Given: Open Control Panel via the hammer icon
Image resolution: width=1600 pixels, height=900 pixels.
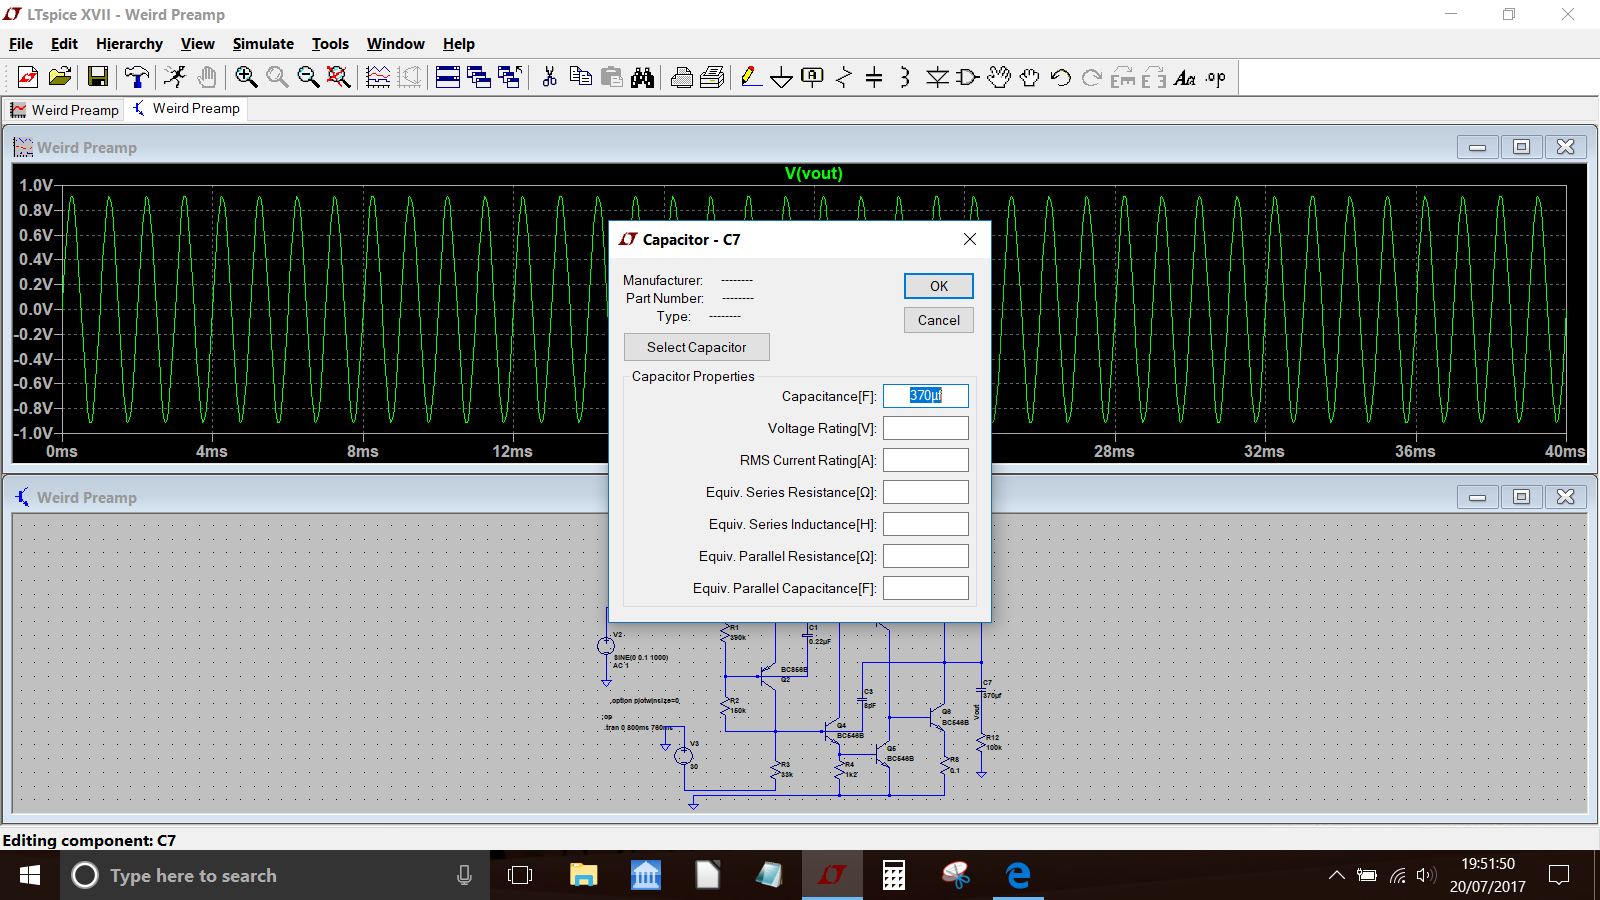Looking at the screenshot, I should [136, 77].
